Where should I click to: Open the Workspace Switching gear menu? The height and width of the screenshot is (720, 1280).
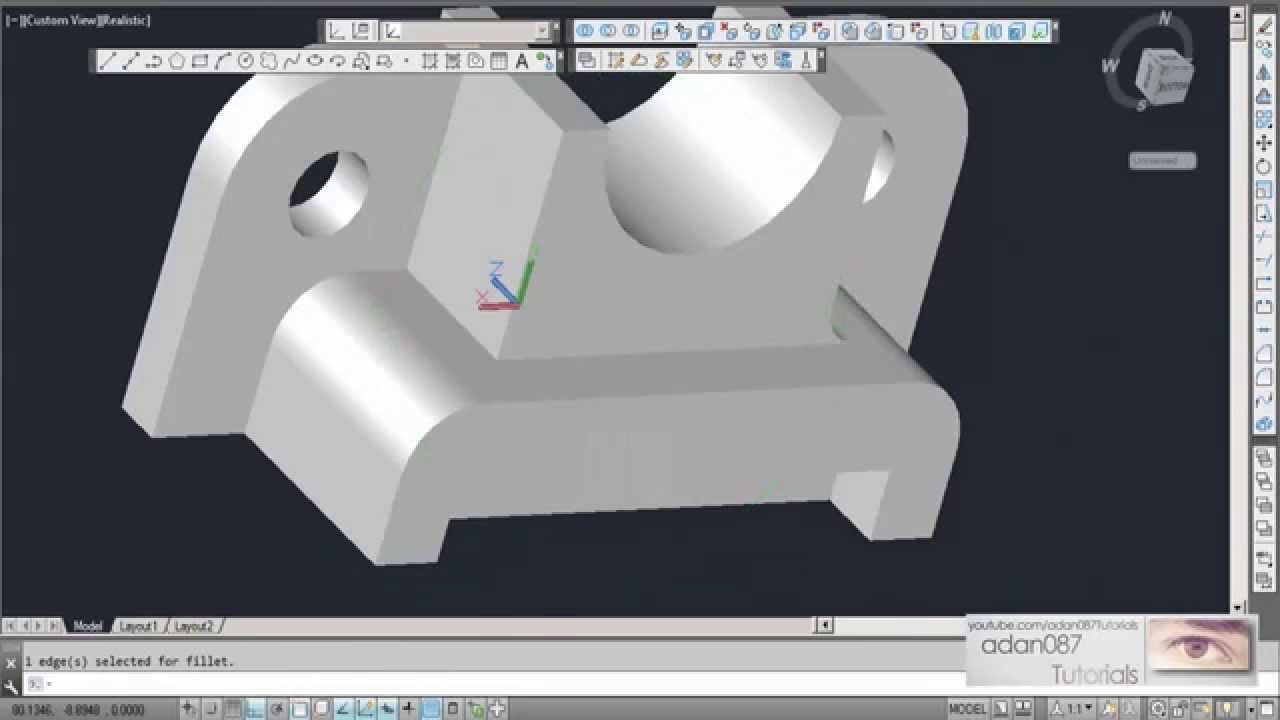[x=1158, y=709]
